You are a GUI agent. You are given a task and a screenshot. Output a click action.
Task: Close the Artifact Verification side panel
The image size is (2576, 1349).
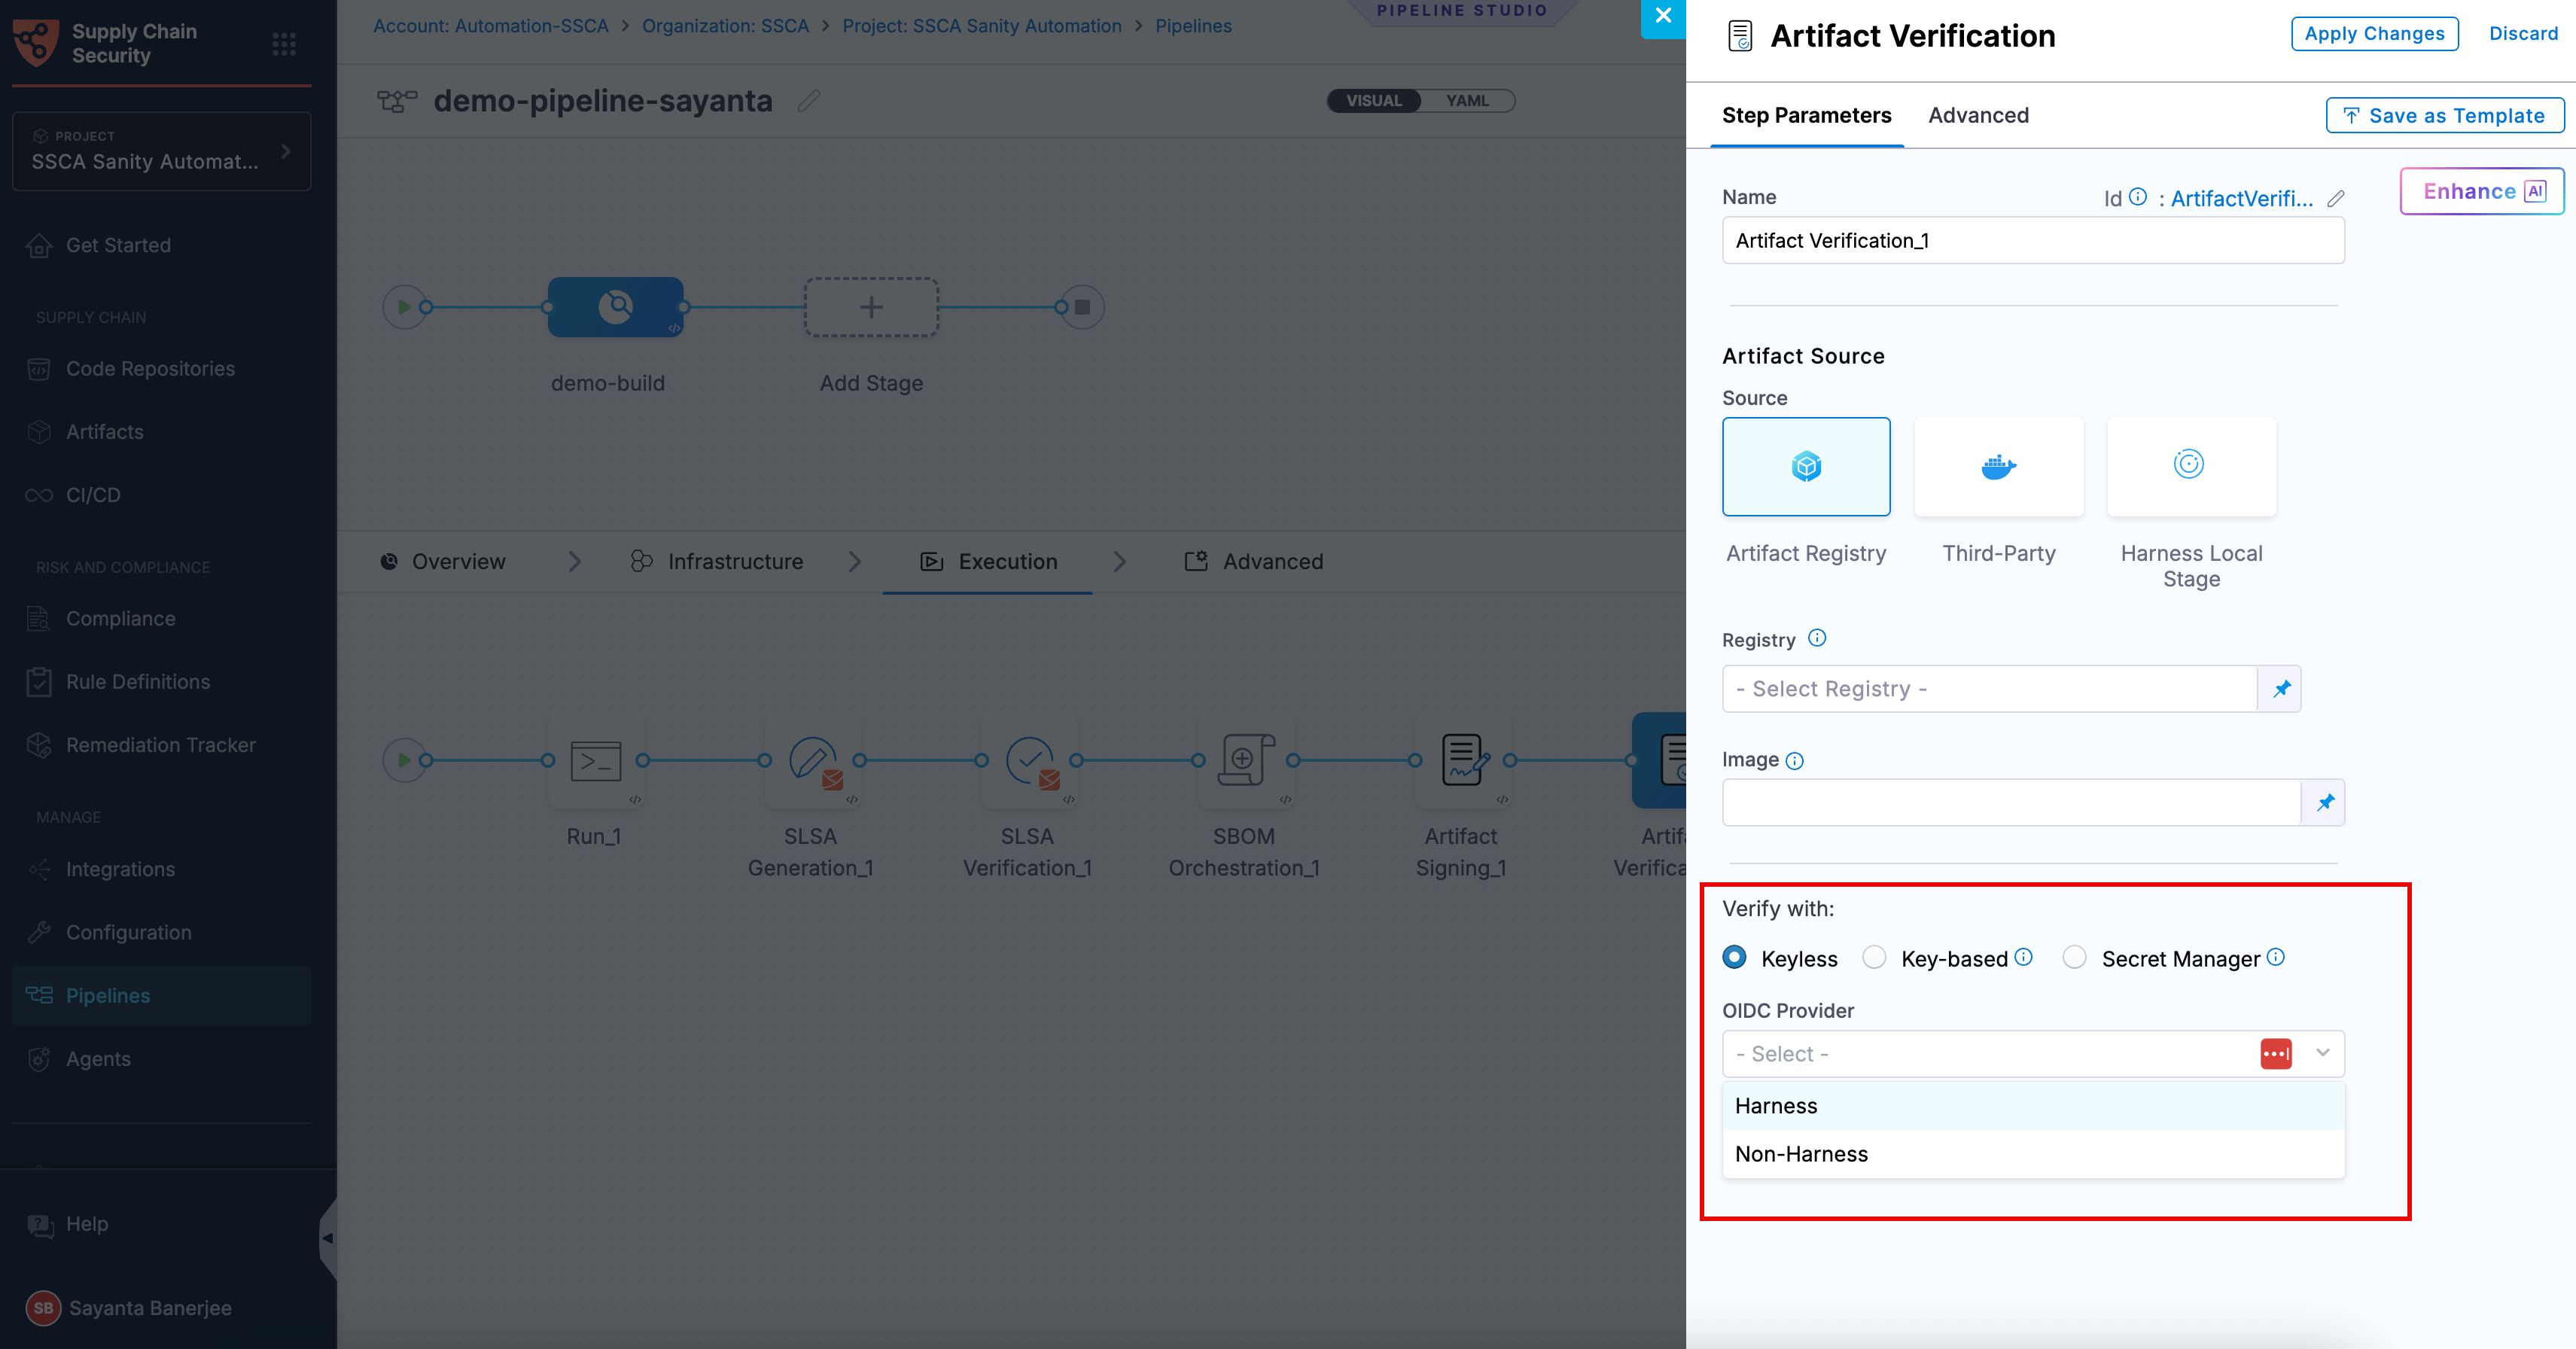[x=1663, y=17]
